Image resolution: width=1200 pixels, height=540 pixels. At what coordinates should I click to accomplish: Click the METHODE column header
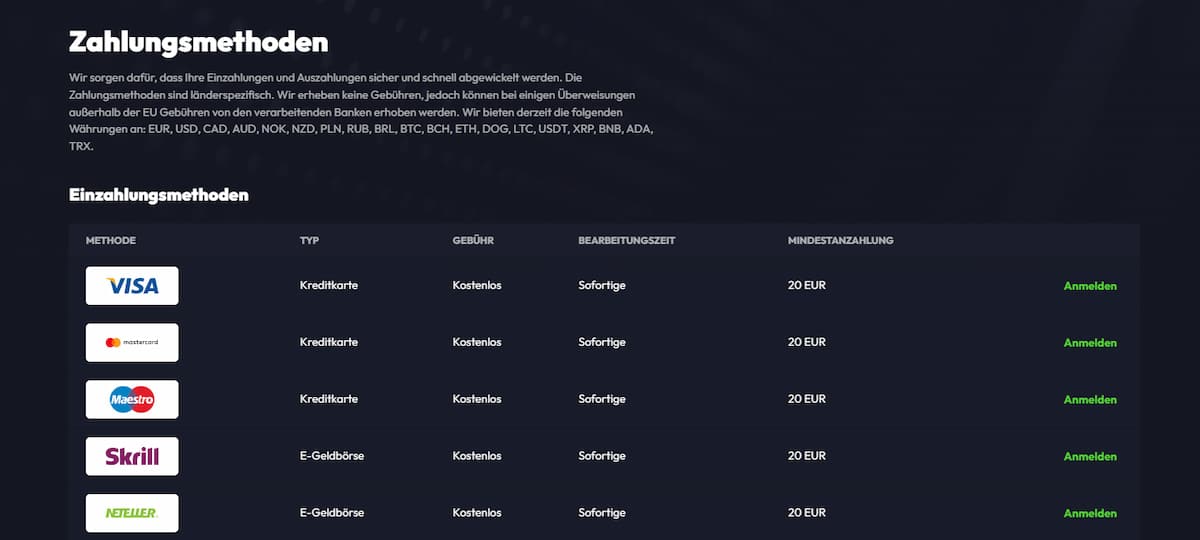pos(111,241)
